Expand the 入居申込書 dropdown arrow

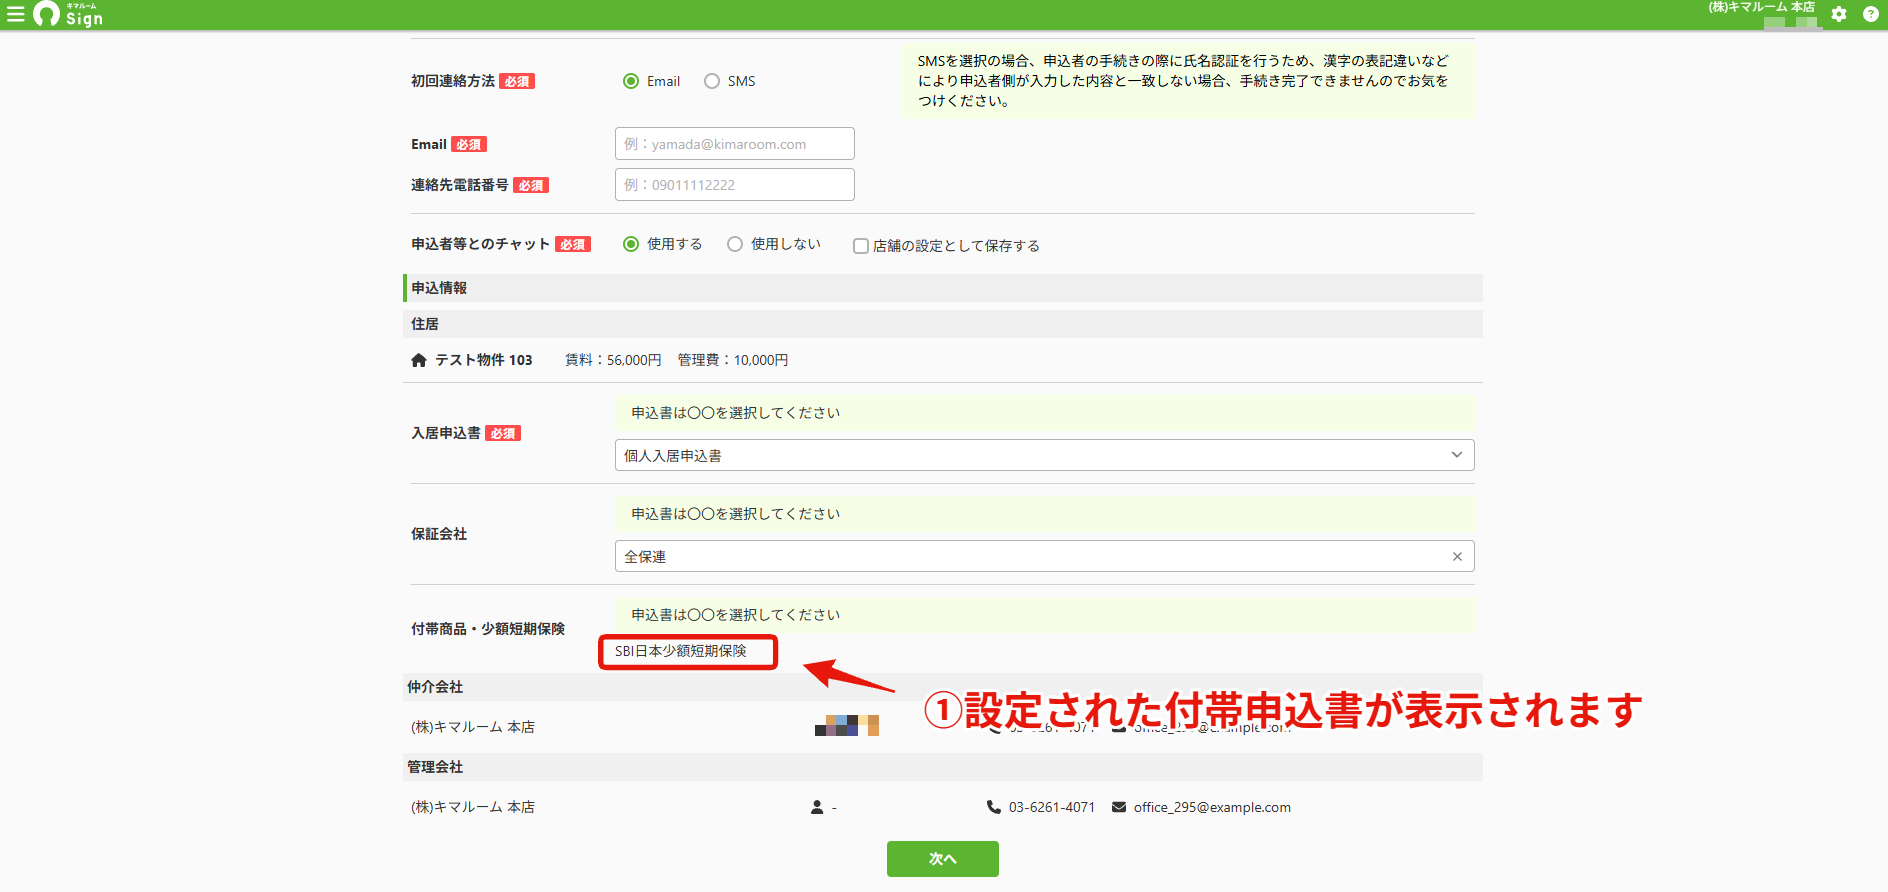pos(1457,455)
